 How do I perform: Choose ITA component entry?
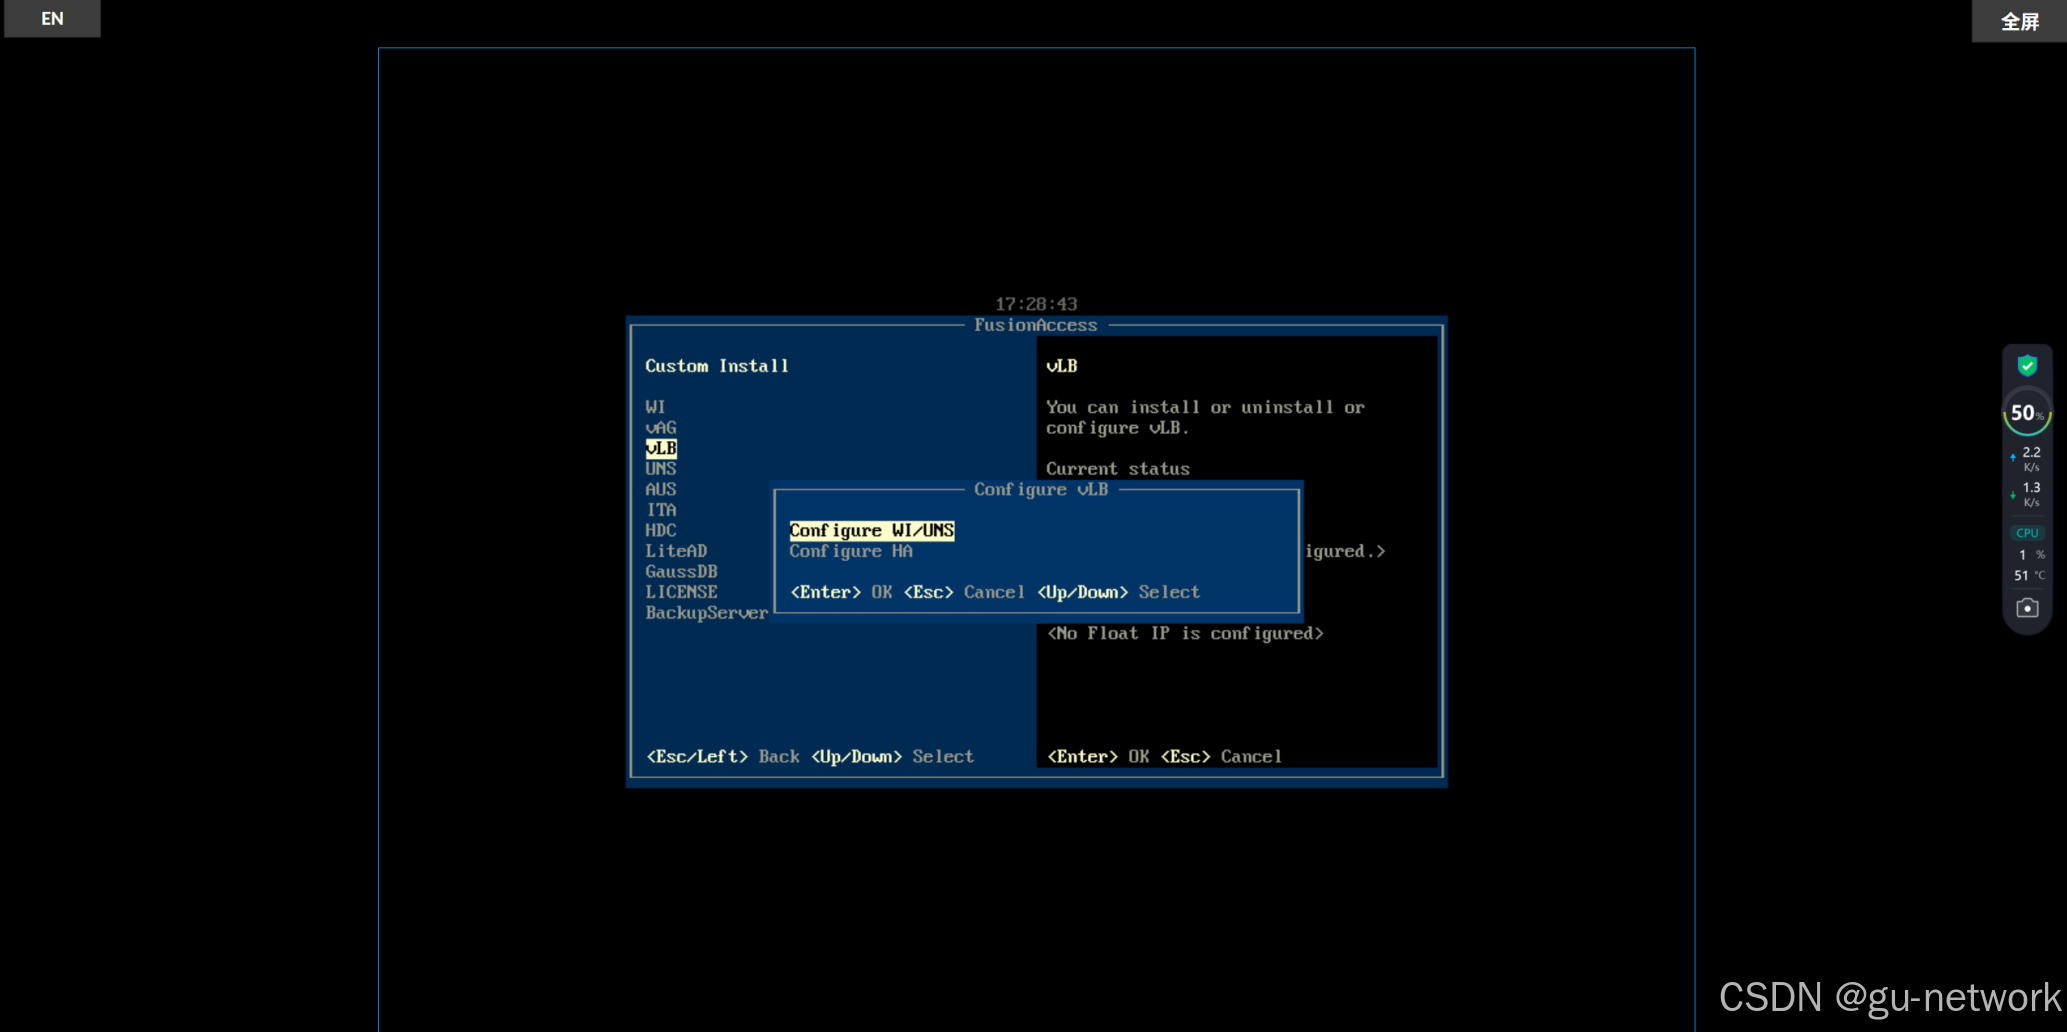click(660, 510)
